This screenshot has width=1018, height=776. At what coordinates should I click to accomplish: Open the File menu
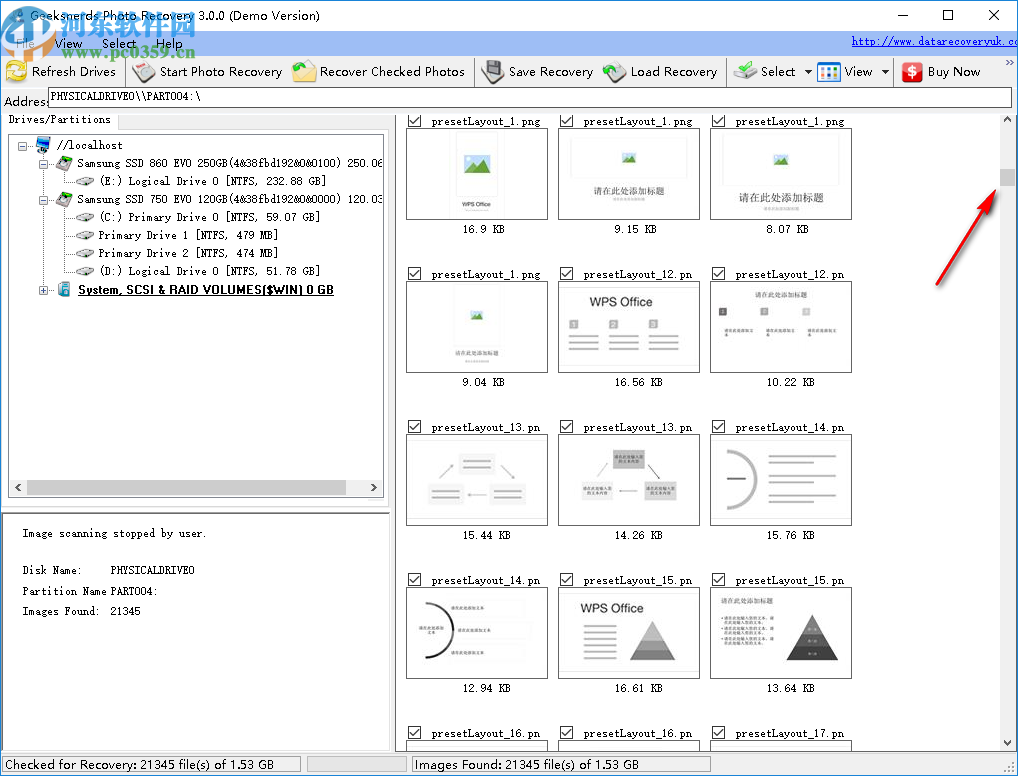coord(25,44)
